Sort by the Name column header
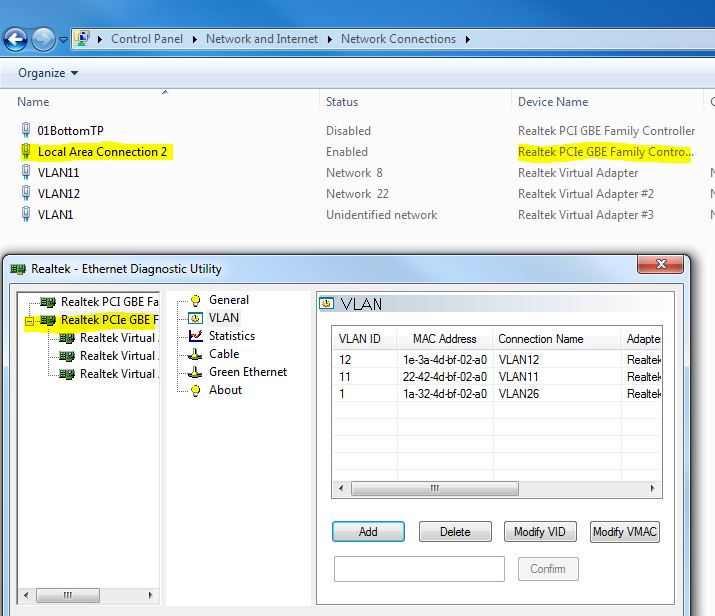The image size is (715, 616). coord(33,102)
